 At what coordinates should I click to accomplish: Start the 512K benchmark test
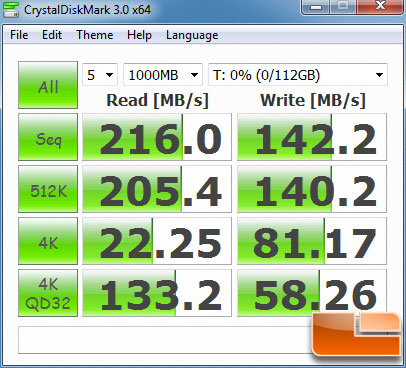(48, 189)
